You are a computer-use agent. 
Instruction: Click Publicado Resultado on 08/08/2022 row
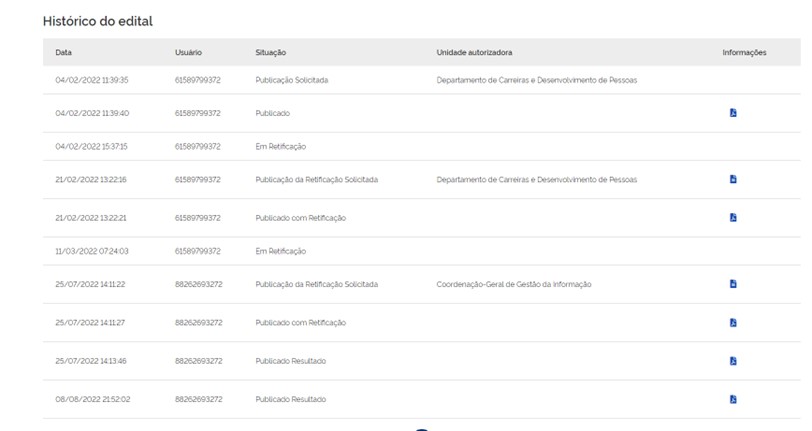coord(291,399)
